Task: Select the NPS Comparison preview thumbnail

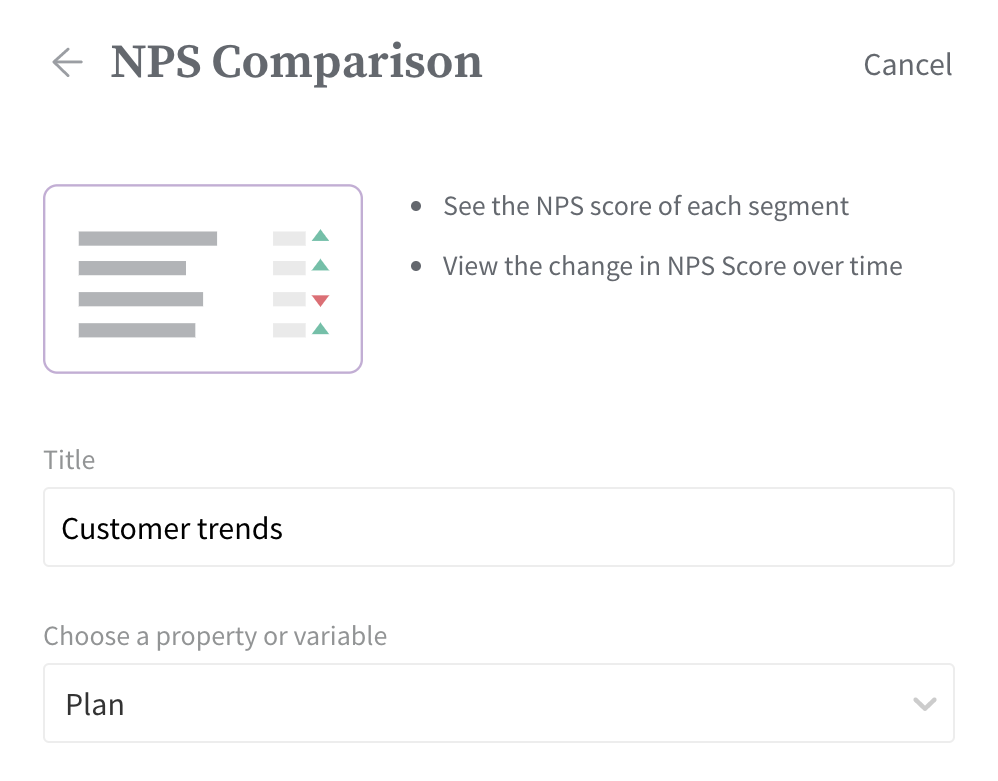Action: coord(202,279)
